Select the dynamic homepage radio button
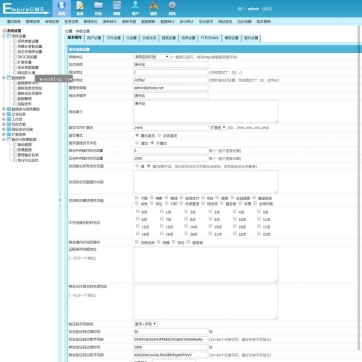The image size is (362, 362). click(159, 135)
